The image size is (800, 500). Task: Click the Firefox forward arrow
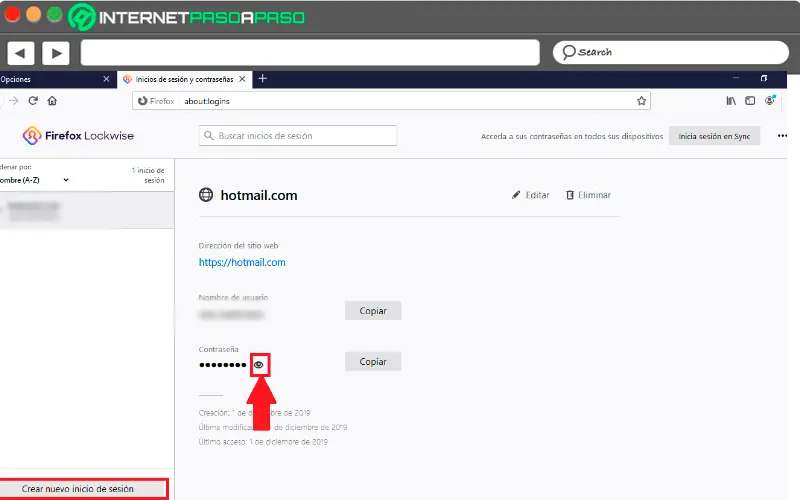pos(14,101)
